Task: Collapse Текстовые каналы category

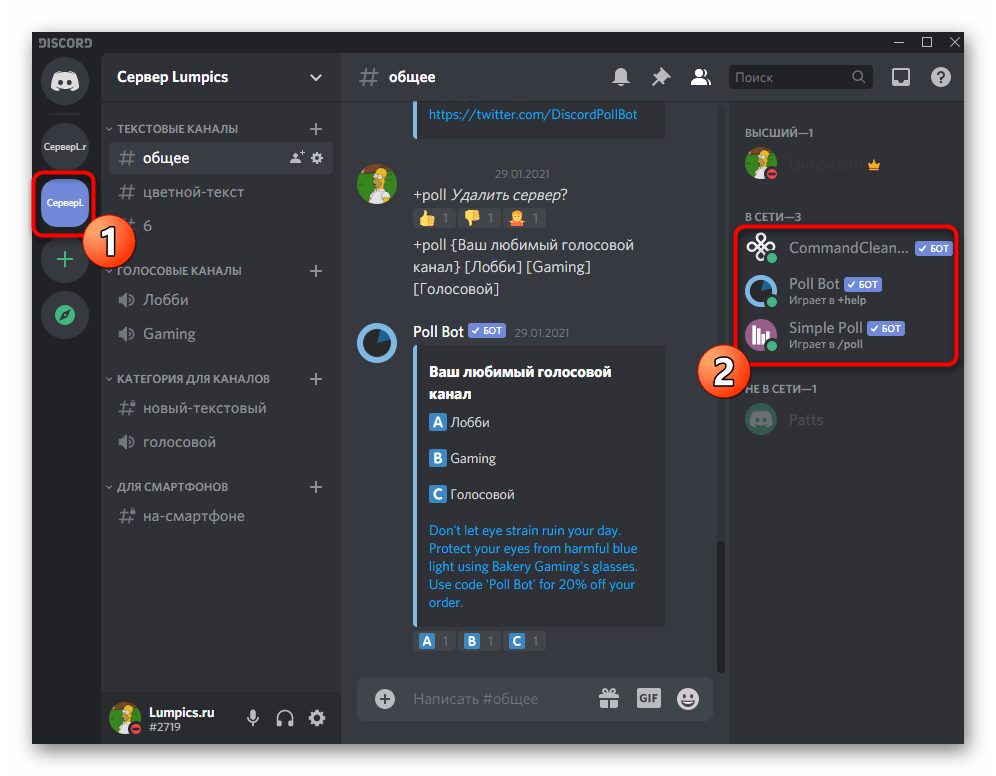Action: coord(172,129)
